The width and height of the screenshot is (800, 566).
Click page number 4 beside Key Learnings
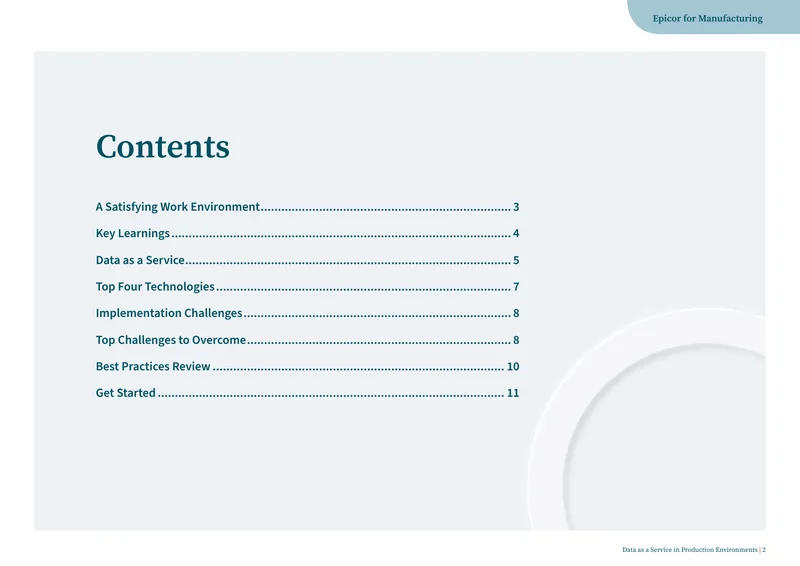coord(516,233)
